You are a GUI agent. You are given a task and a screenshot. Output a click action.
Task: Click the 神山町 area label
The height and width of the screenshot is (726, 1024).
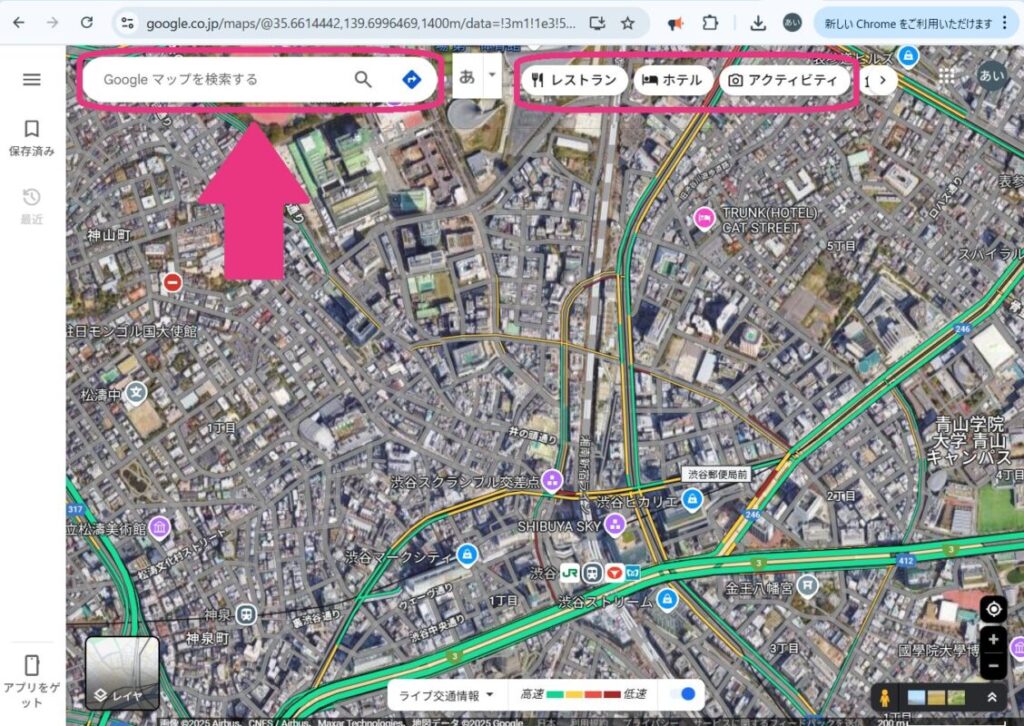point(108,234)
